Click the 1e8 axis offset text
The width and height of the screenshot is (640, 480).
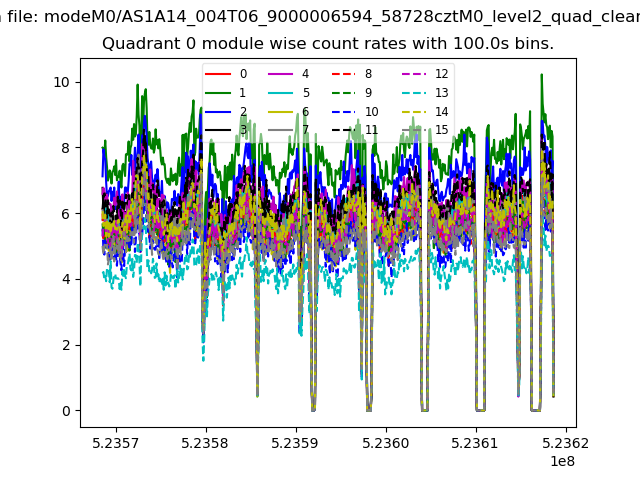(562, 461)
